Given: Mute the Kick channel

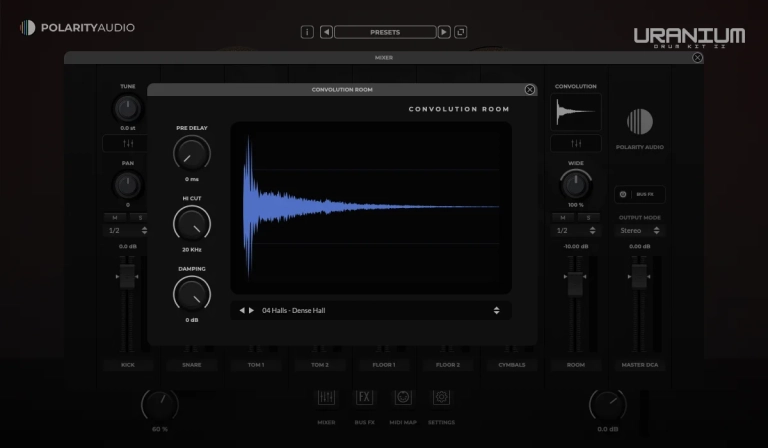Looking at the screenshot, I should click(x=115, y=218).
